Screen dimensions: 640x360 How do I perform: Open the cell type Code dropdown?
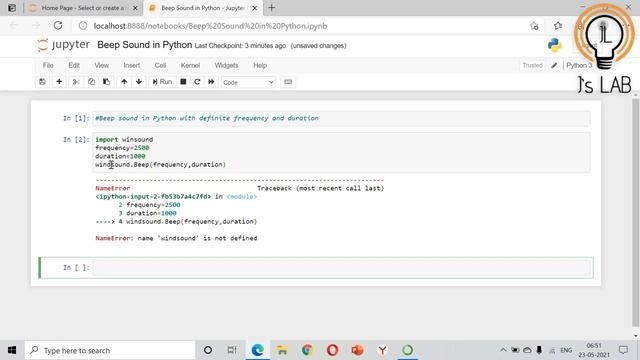(x=248, y=82)
